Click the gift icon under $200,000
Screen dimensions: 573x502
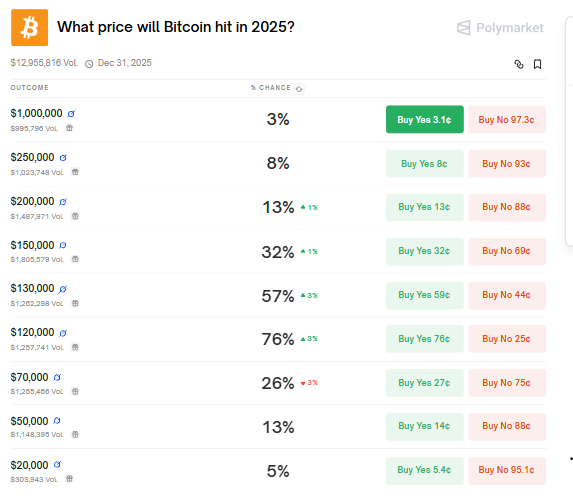[x=75, y=216]
